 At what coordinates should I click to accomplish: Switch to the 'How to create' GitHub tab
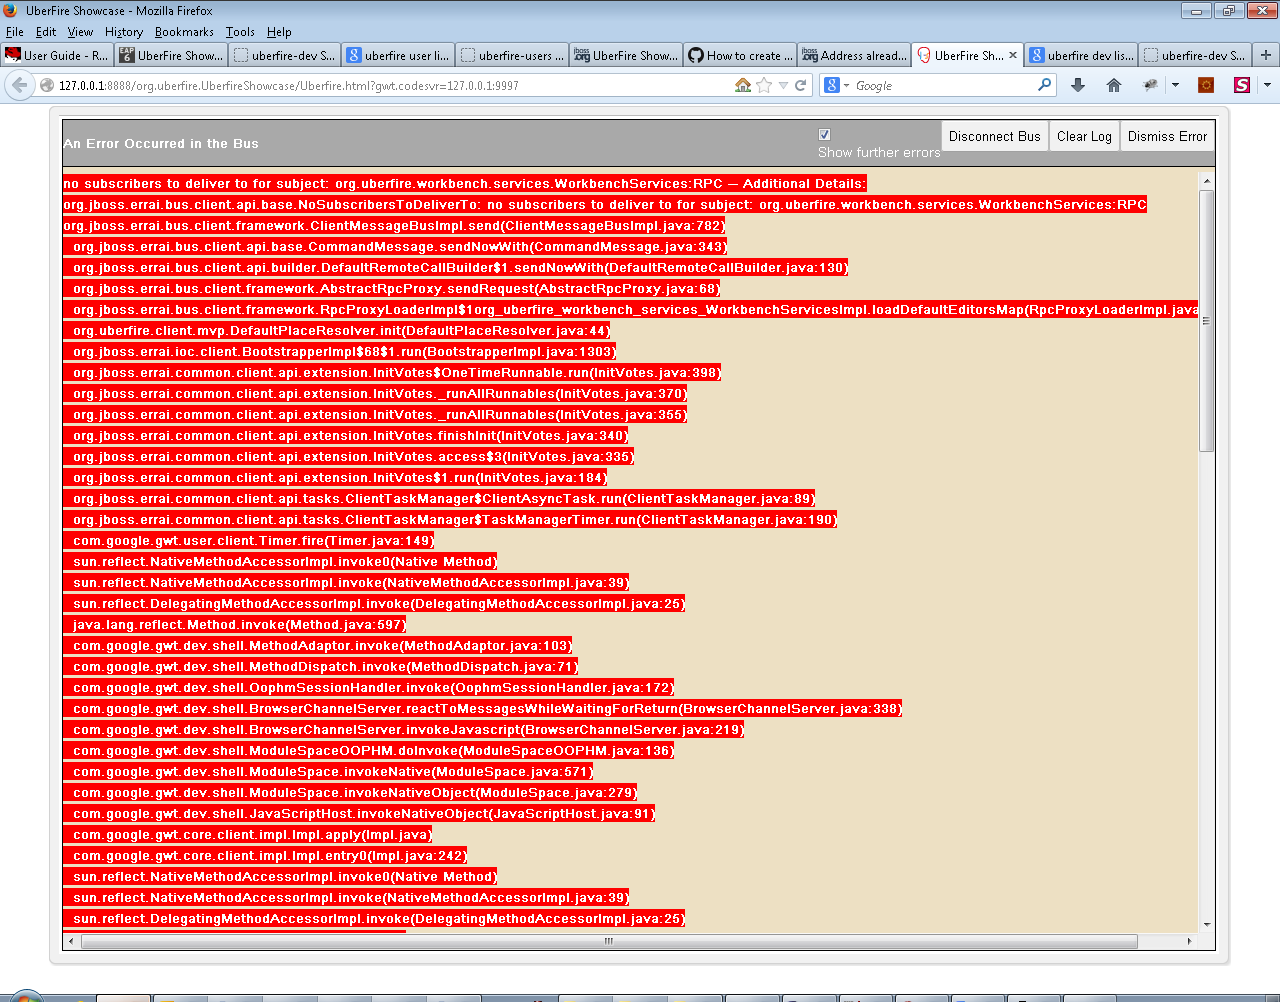click(x=740, y=56)
